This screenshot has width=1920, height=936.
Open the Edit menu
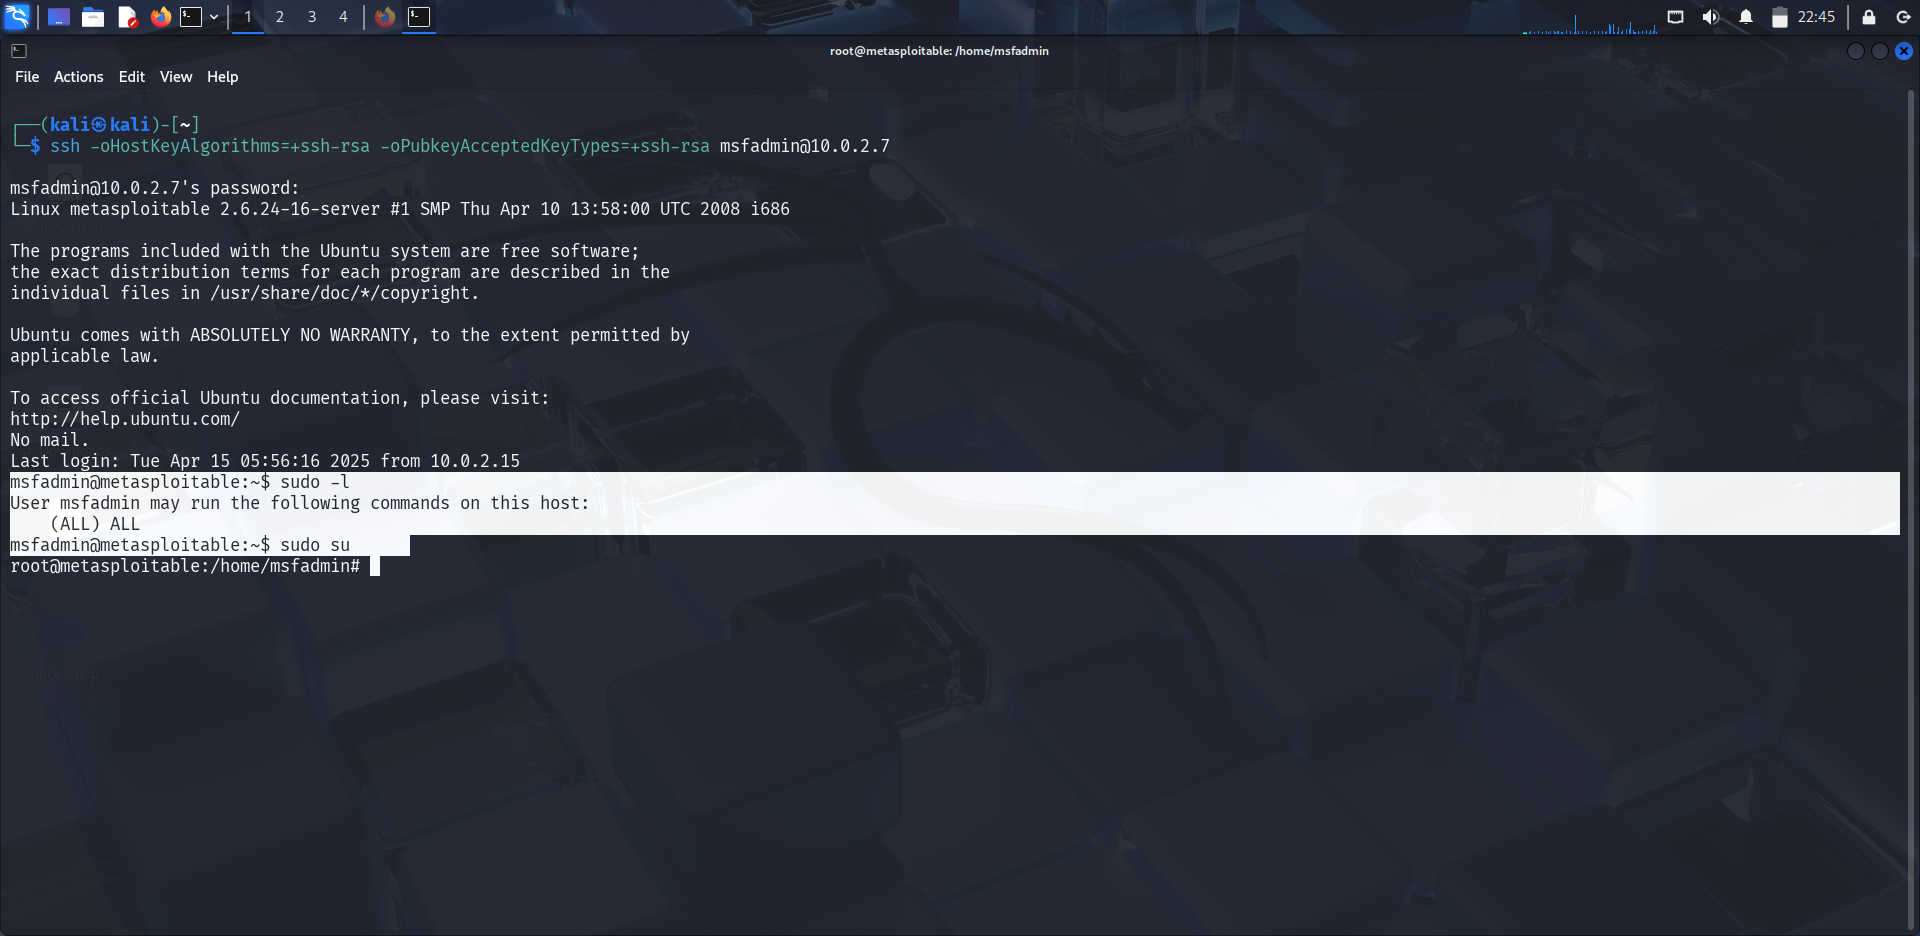pyautogui.click(x=132, y=77)
